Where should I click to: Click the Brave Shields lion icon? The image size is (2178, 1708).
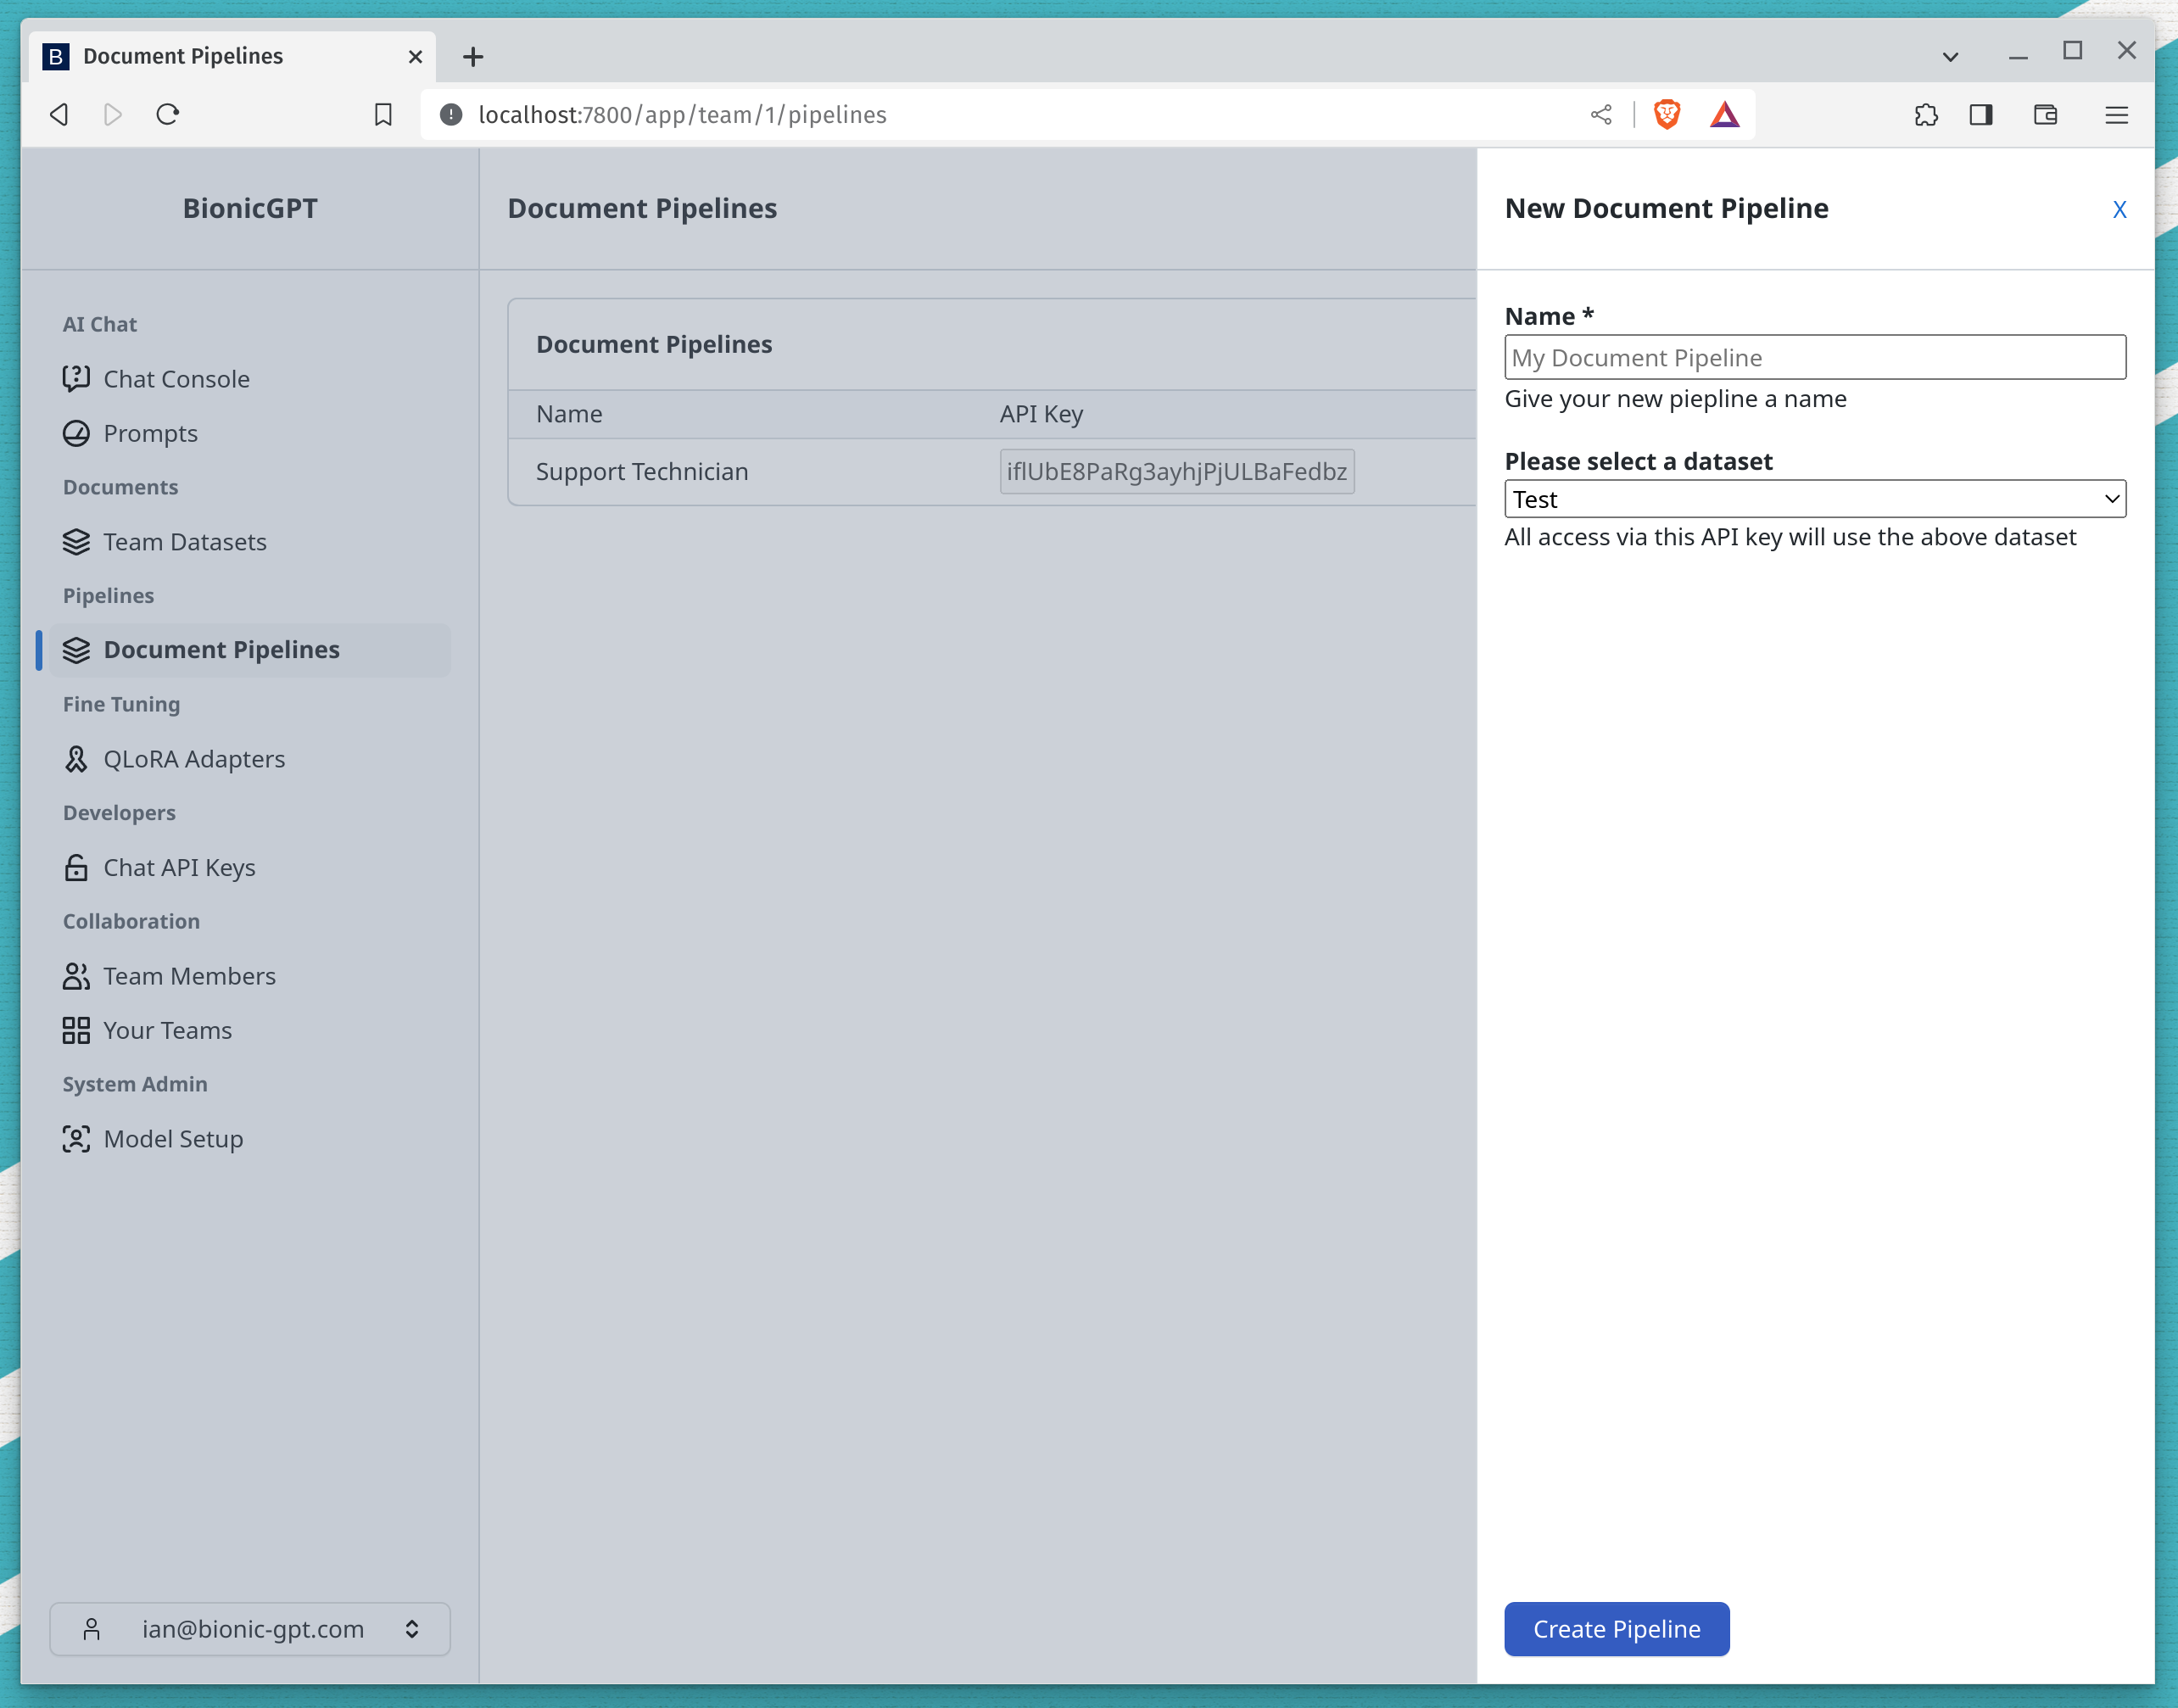point(1666,115)
